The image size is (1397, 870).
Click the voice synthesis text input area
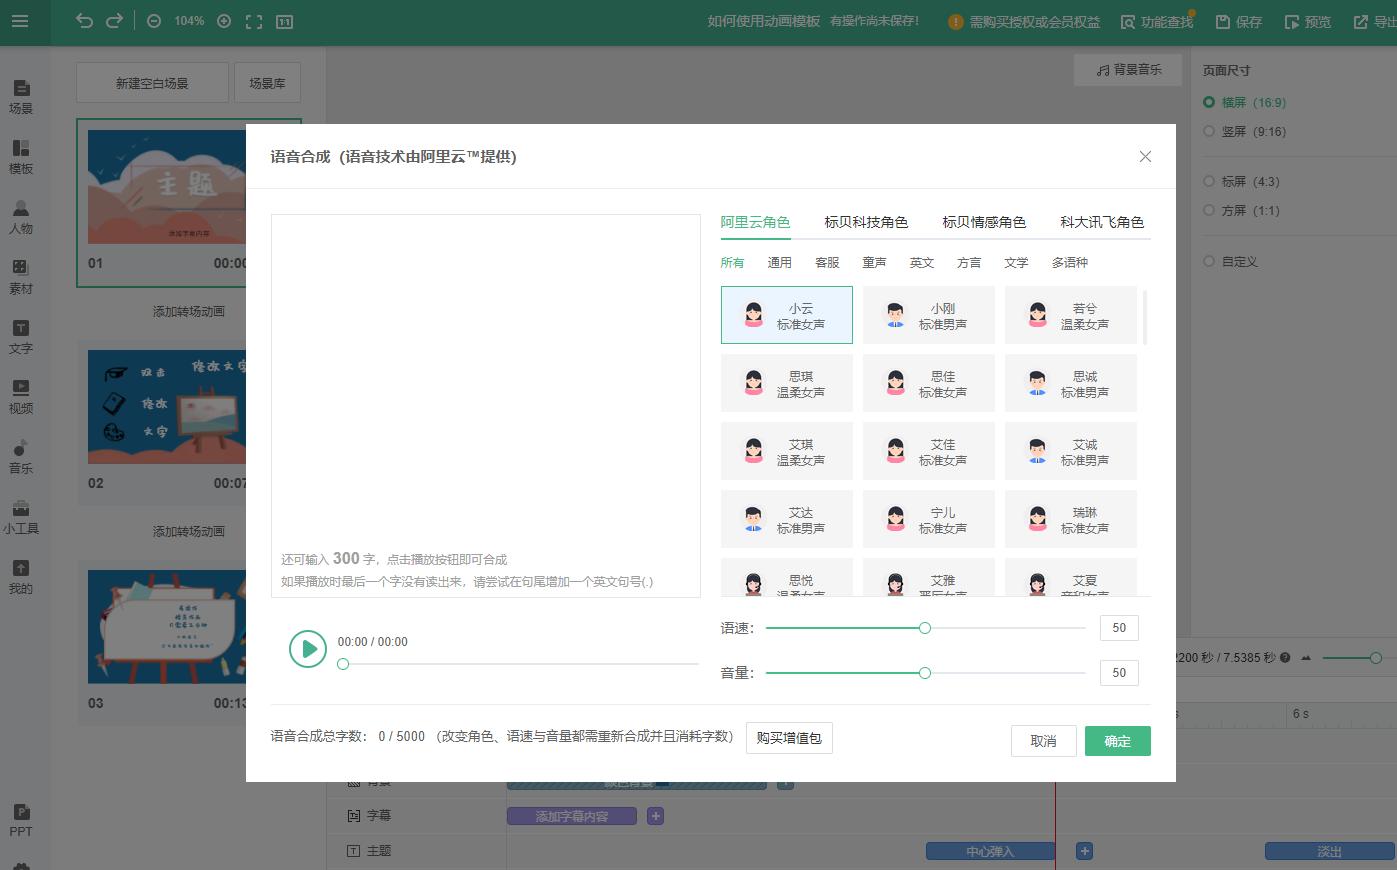pos(485,380)
